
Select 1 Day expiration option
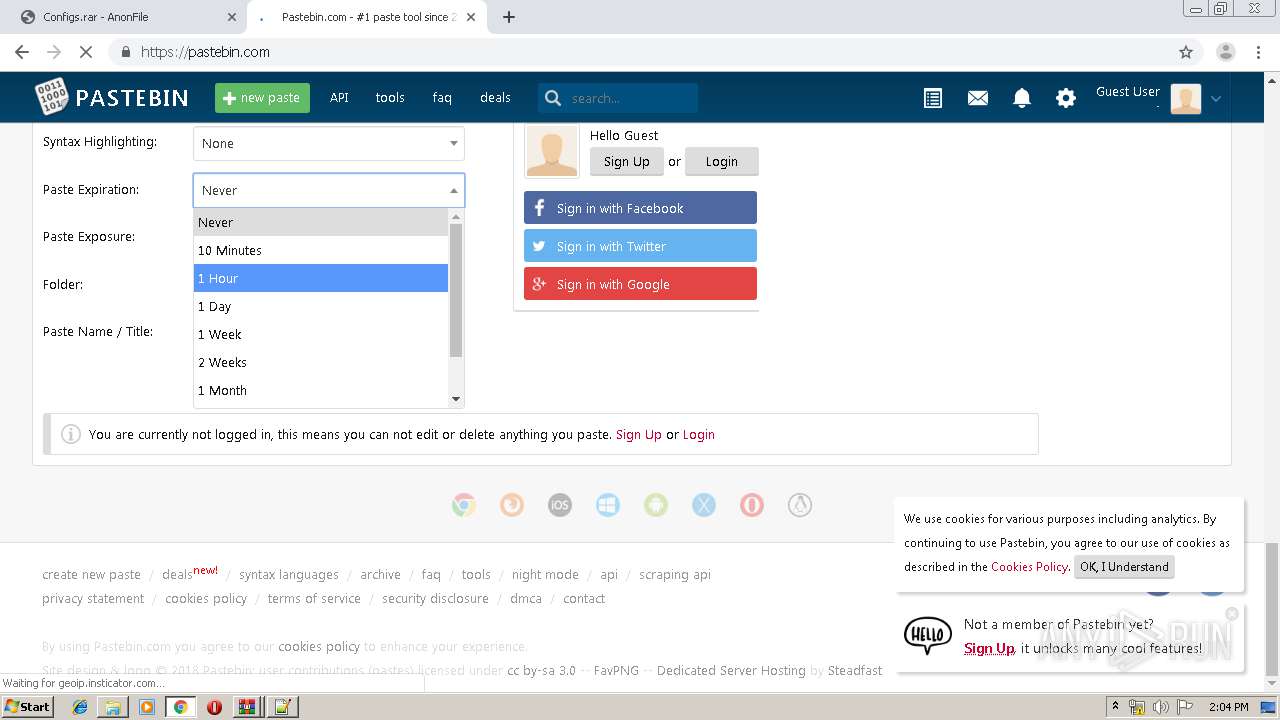pos(321,306)
